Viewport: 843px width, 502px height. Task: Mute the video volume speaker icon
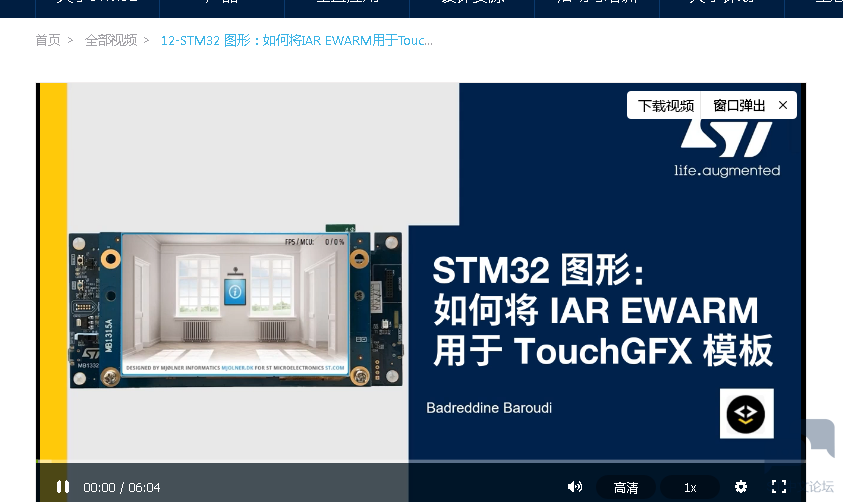[575, 487]
